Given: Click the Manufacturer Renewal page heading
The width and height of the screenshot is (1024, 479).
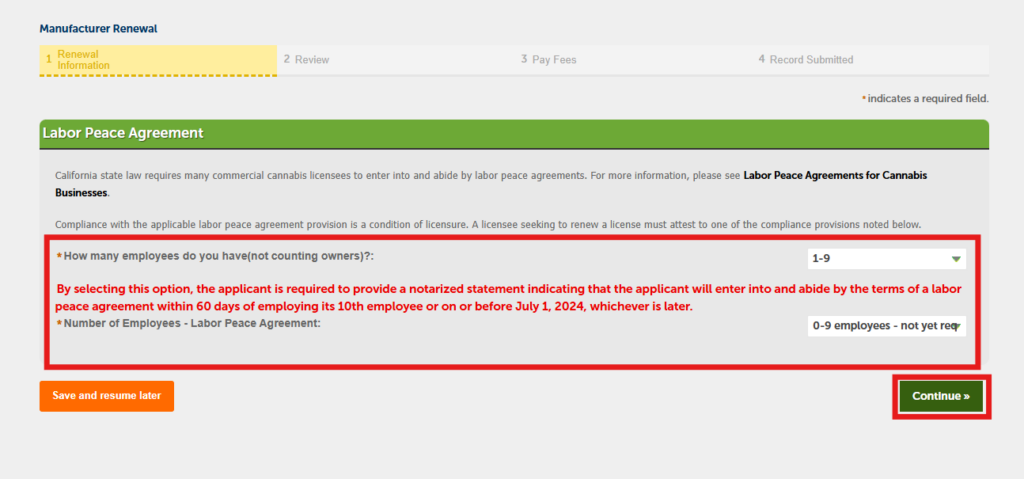Looking at the screenshot, I should tap(99, 29).
